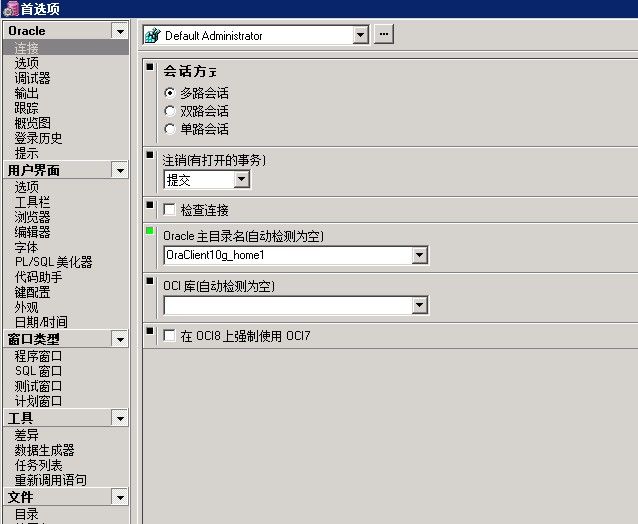Select 选项 under Oracle section
The image size is (638, 524).
coord(26,63)
